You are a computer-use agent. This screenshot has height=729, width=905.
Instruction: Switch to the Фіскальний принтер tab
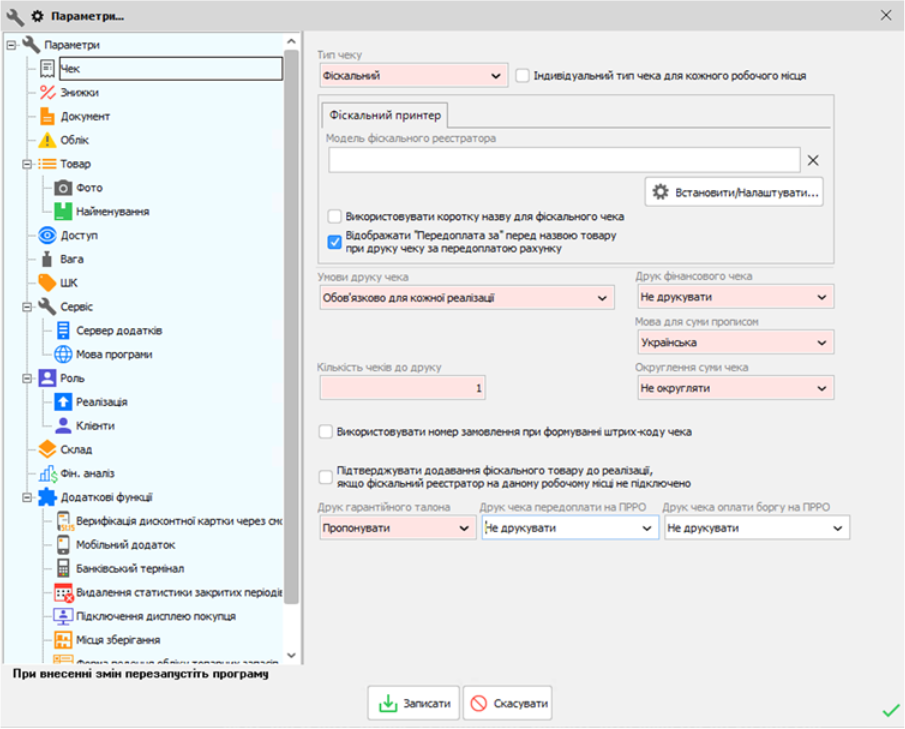coord(384,114)
